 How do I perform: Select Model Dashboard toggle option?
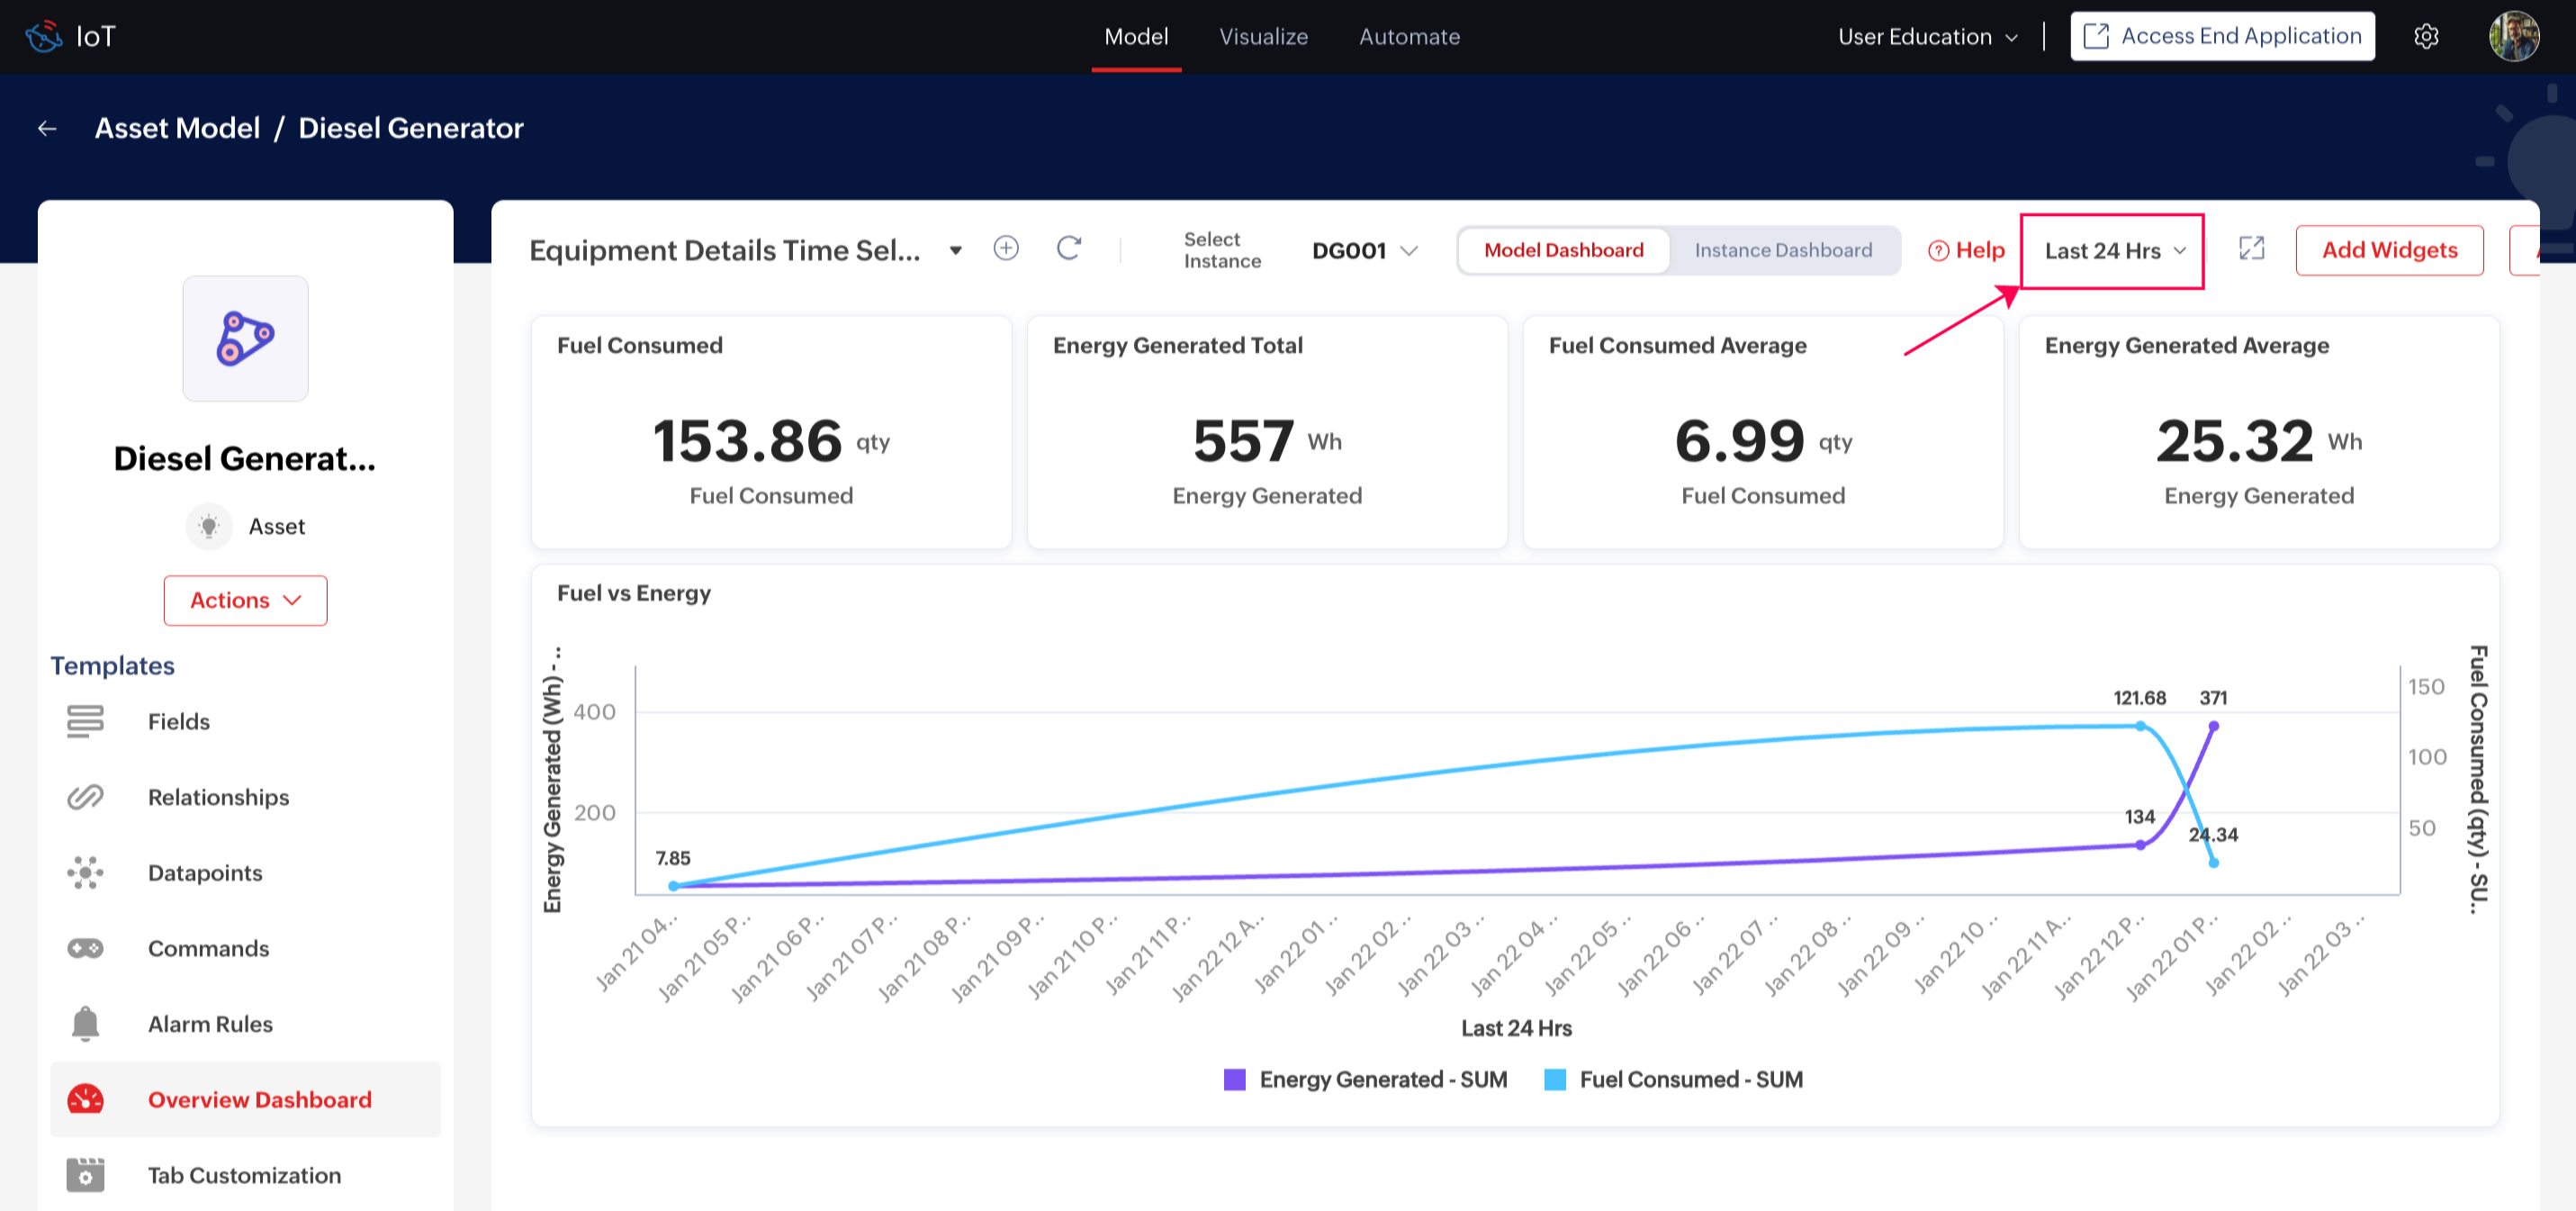click(1563, 250)
